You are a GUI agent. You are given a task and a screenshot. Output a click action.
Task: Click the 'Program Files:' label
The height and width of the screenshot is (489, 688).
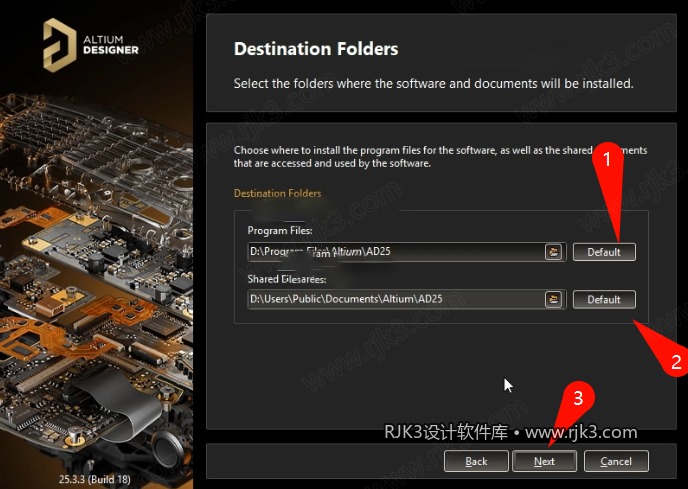coord(280,230)
